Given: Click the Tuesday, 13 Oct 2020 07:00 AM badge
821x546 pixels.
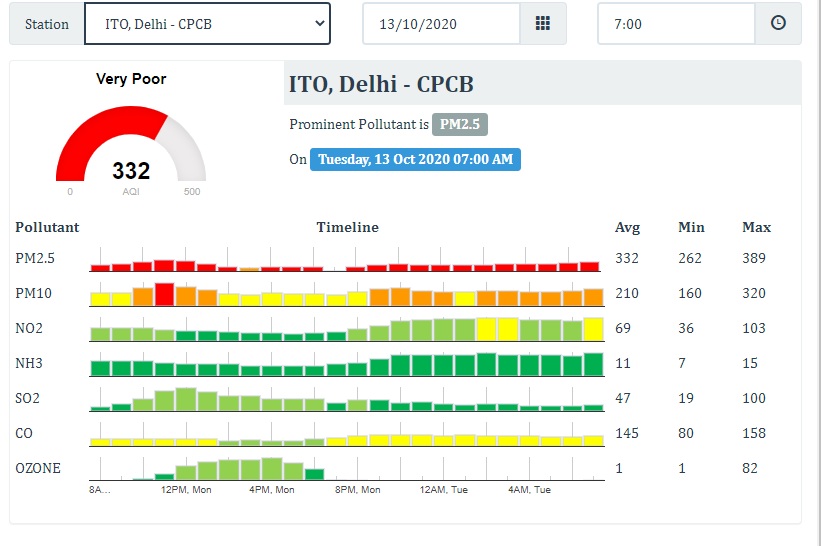Looking at the screenshot, I should coord(415,160).
